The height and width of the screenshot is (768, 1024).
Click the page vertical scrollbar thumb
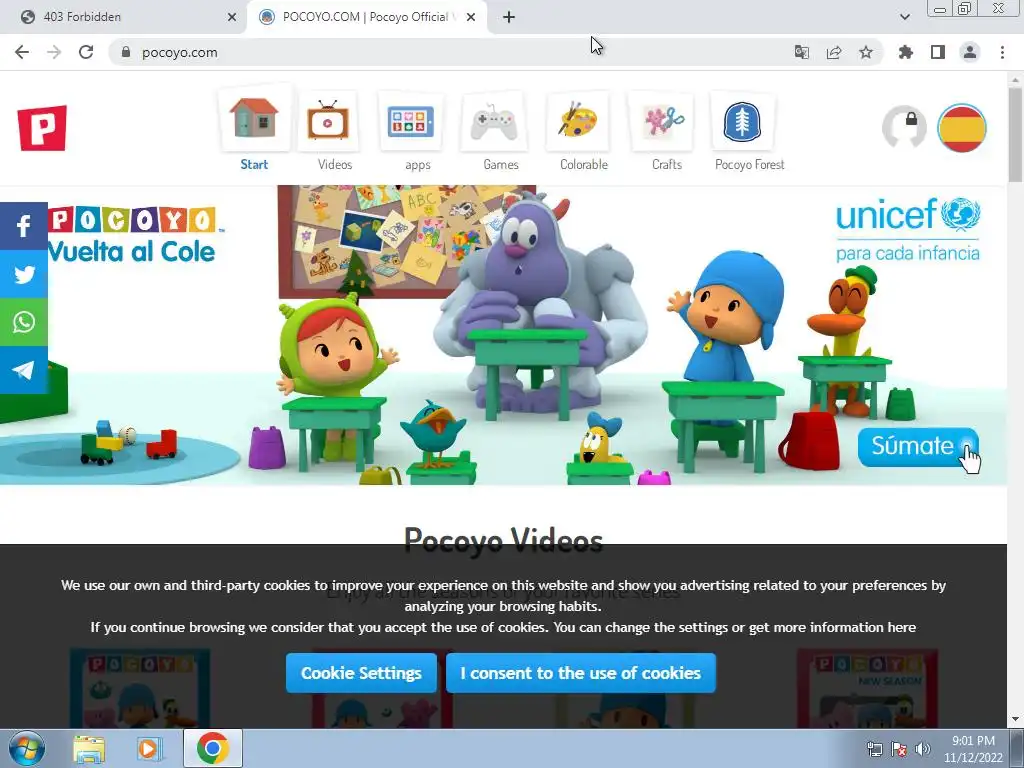[1015, 135]
